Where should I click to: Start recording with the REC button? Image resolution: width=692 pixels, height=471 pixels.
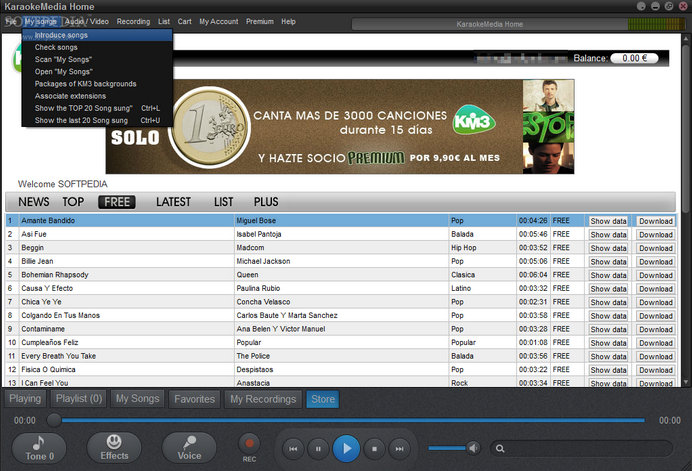249,444
